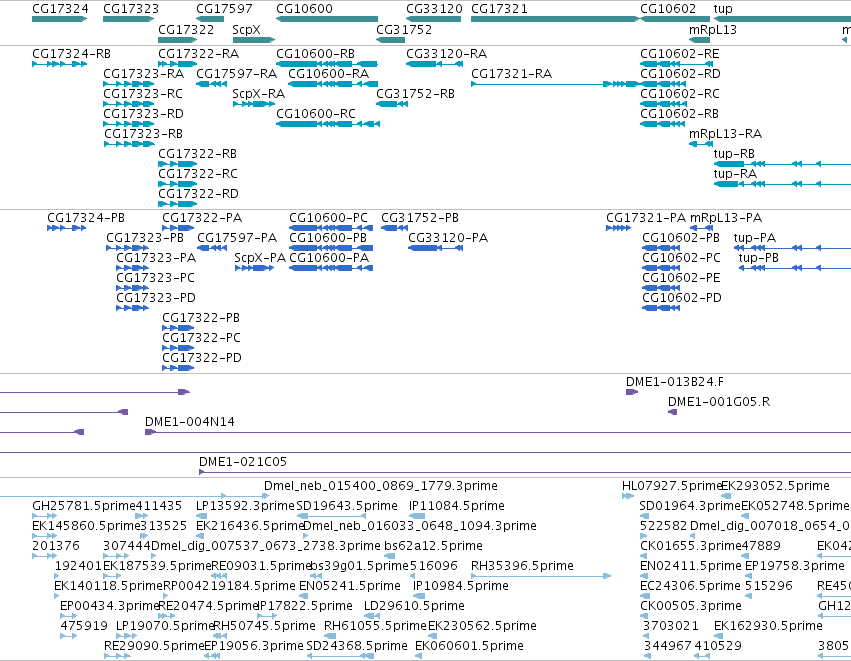Select protein CG17322-PA
Viewport: 851px width, 661px height.
point(178,228)
